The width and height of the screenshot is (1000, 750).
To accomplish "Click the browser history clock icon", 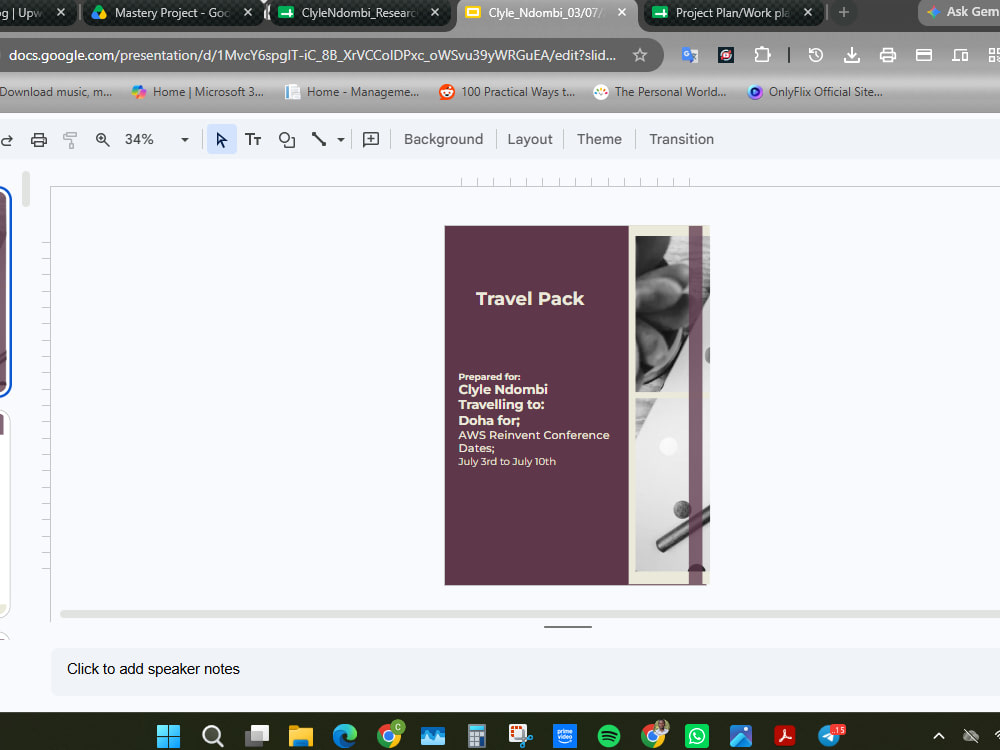I will coord(816,55).
